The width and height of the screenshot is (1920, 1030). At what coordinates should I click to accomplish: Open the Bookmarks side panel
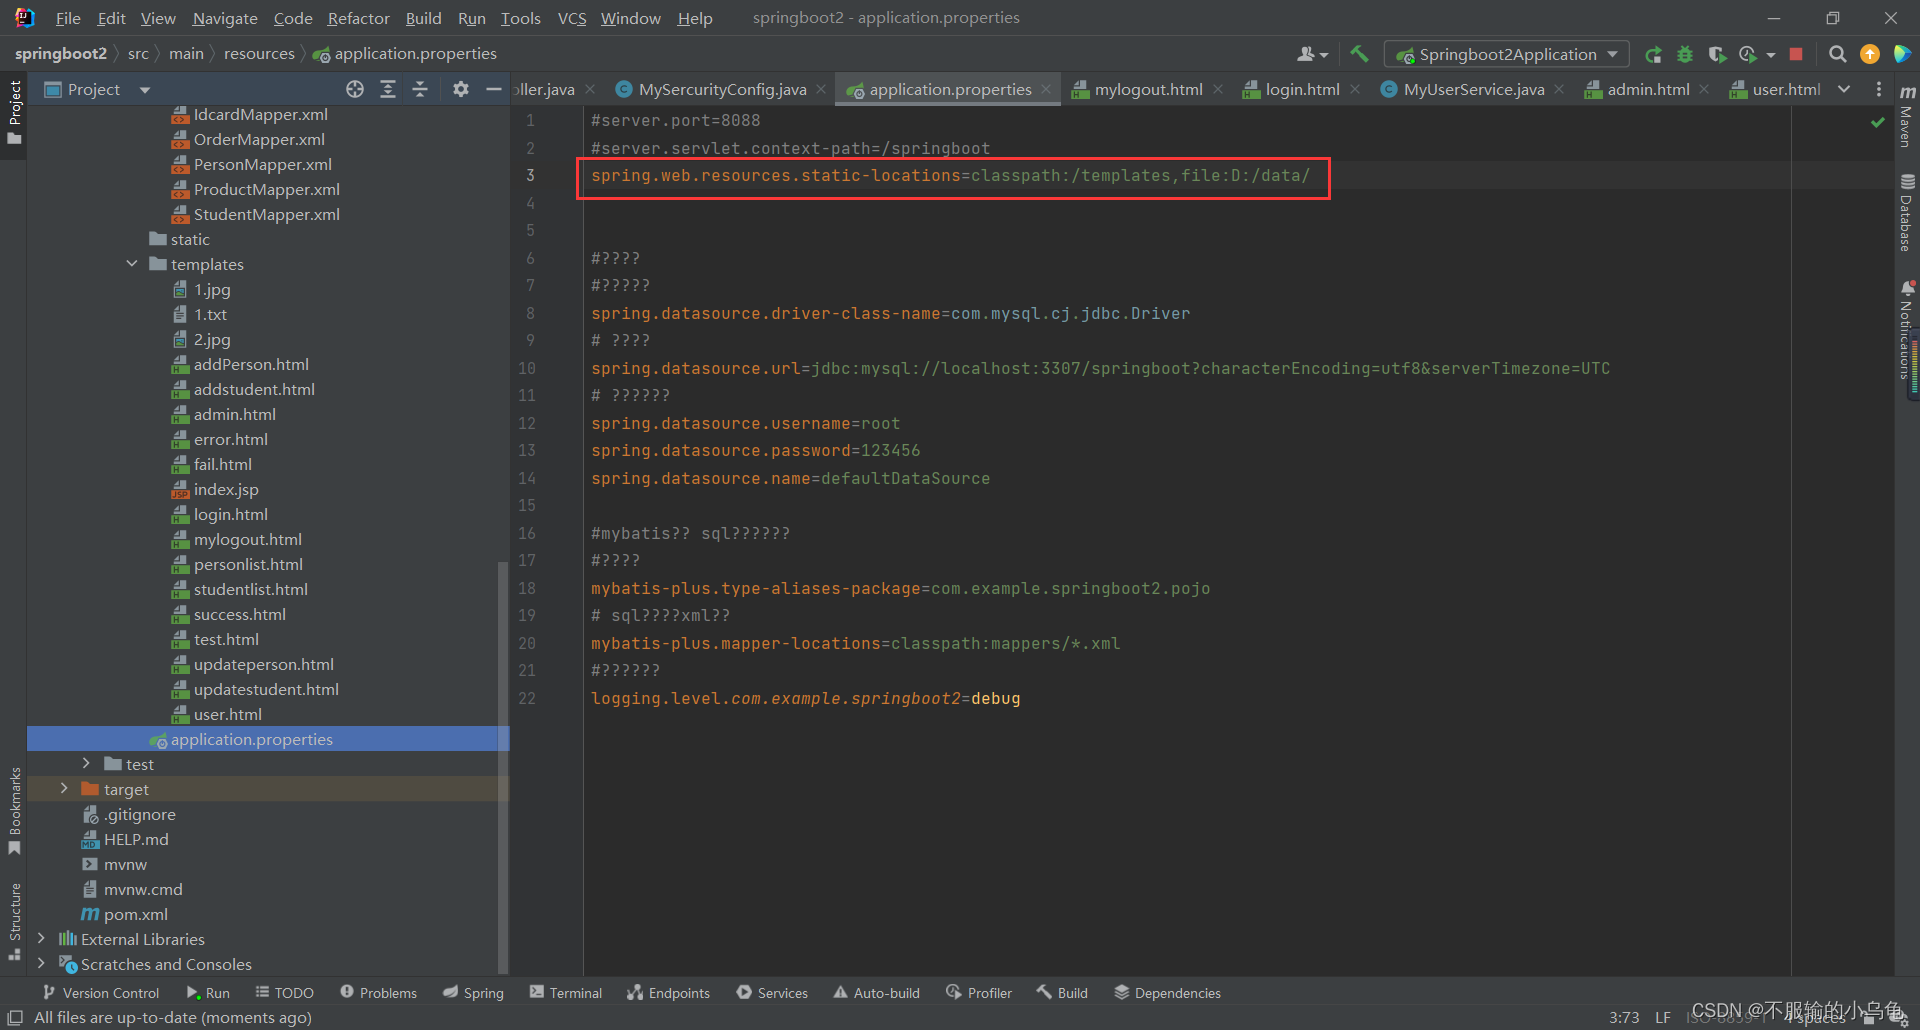pos(14,810)
